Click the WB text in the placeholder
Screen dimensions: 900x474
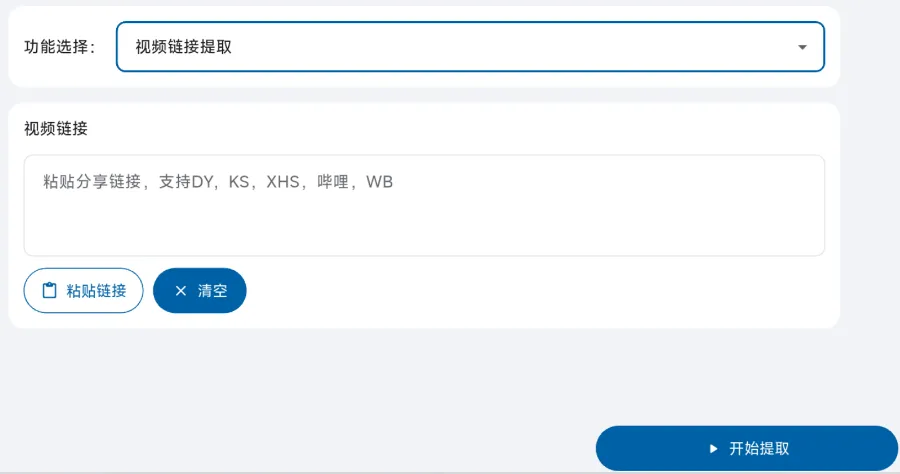tap(379, 182)
